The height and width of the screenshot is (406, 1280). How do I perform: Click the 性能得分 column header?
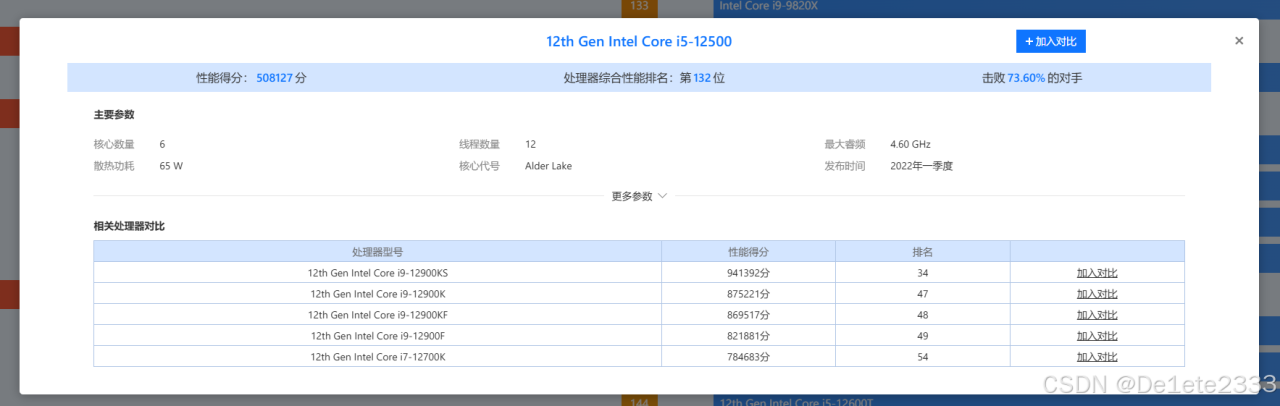[748, 251]
